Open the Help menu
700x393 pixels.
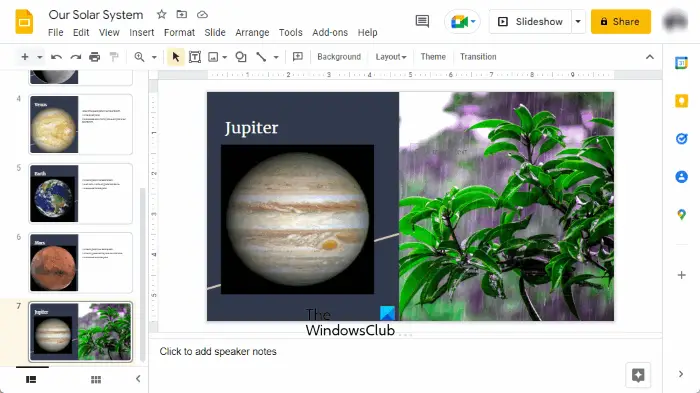pyautogui.click(x=367, y=33)
